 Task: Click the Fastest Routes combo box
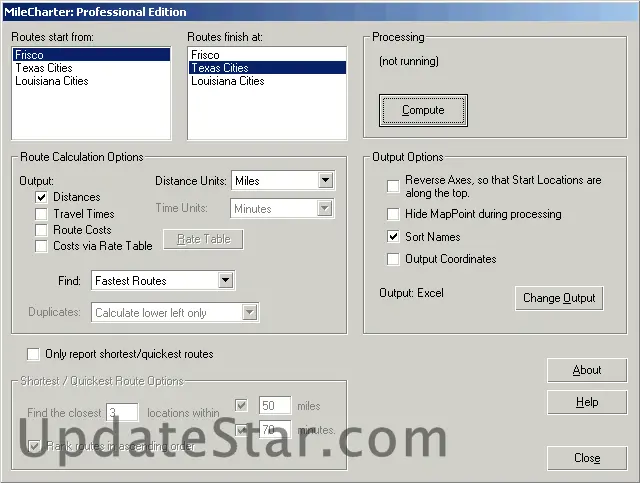coord(163,280)
